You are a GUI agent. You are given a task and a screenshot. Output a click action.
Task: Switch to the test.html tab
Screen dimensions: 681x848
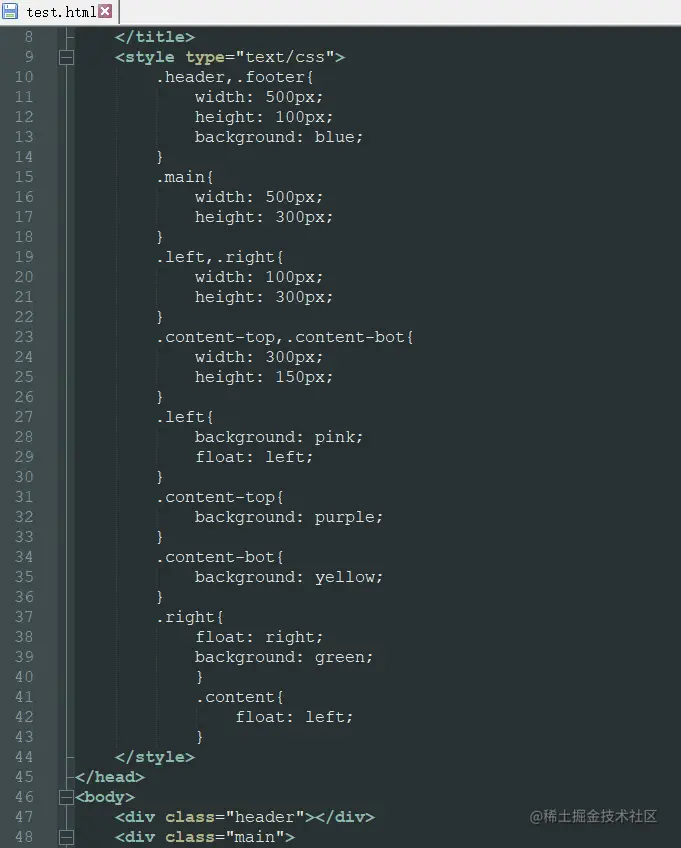point(60,11)
